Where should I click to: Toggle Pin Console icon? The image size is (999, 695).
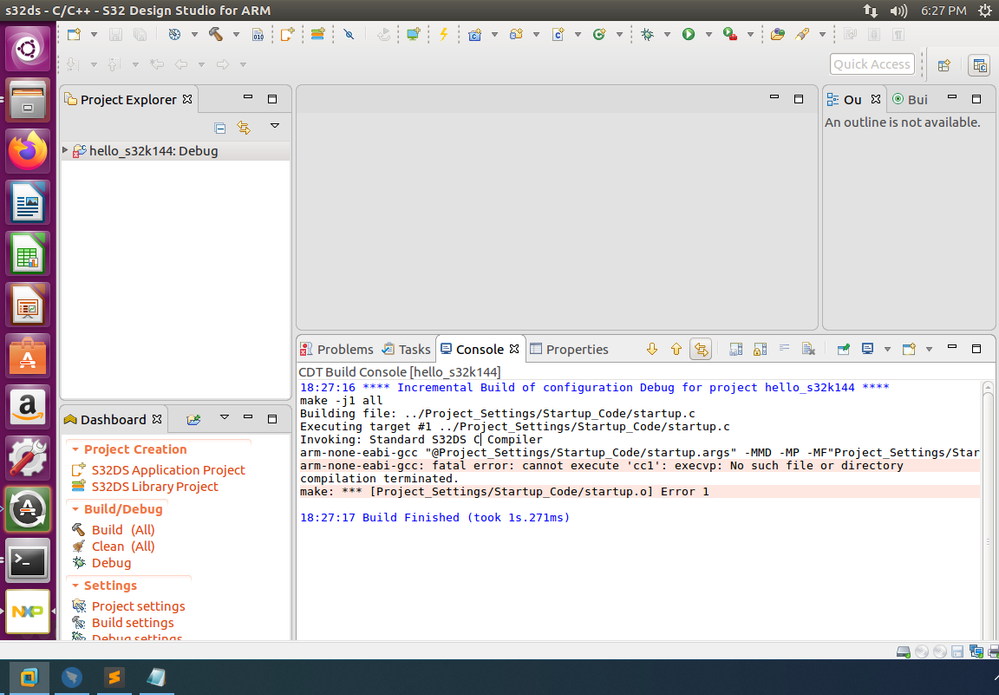coord(844,349)
